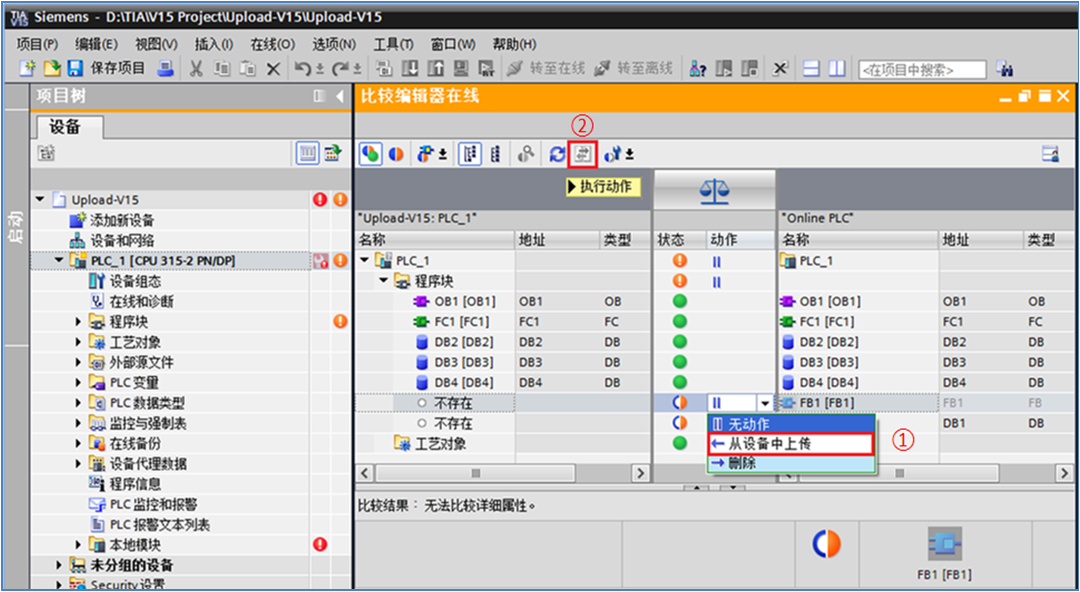Select 添加新设备 in project tree

pos(122,221)
